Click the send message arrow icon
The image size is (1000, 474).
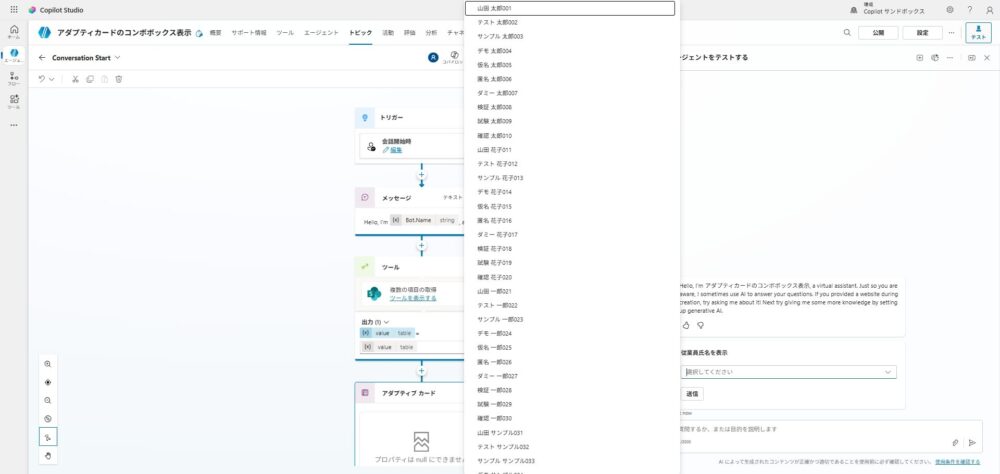pyautogui.click(x=971, y=442)
